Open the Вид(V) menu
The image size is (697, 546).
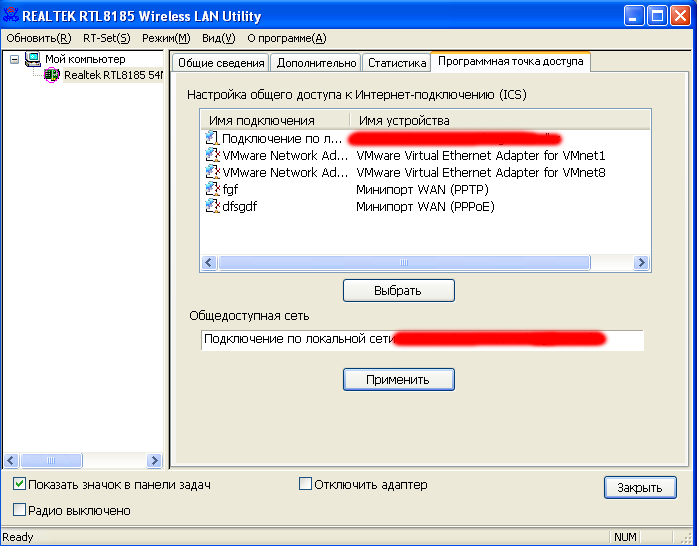click(218, 39)
